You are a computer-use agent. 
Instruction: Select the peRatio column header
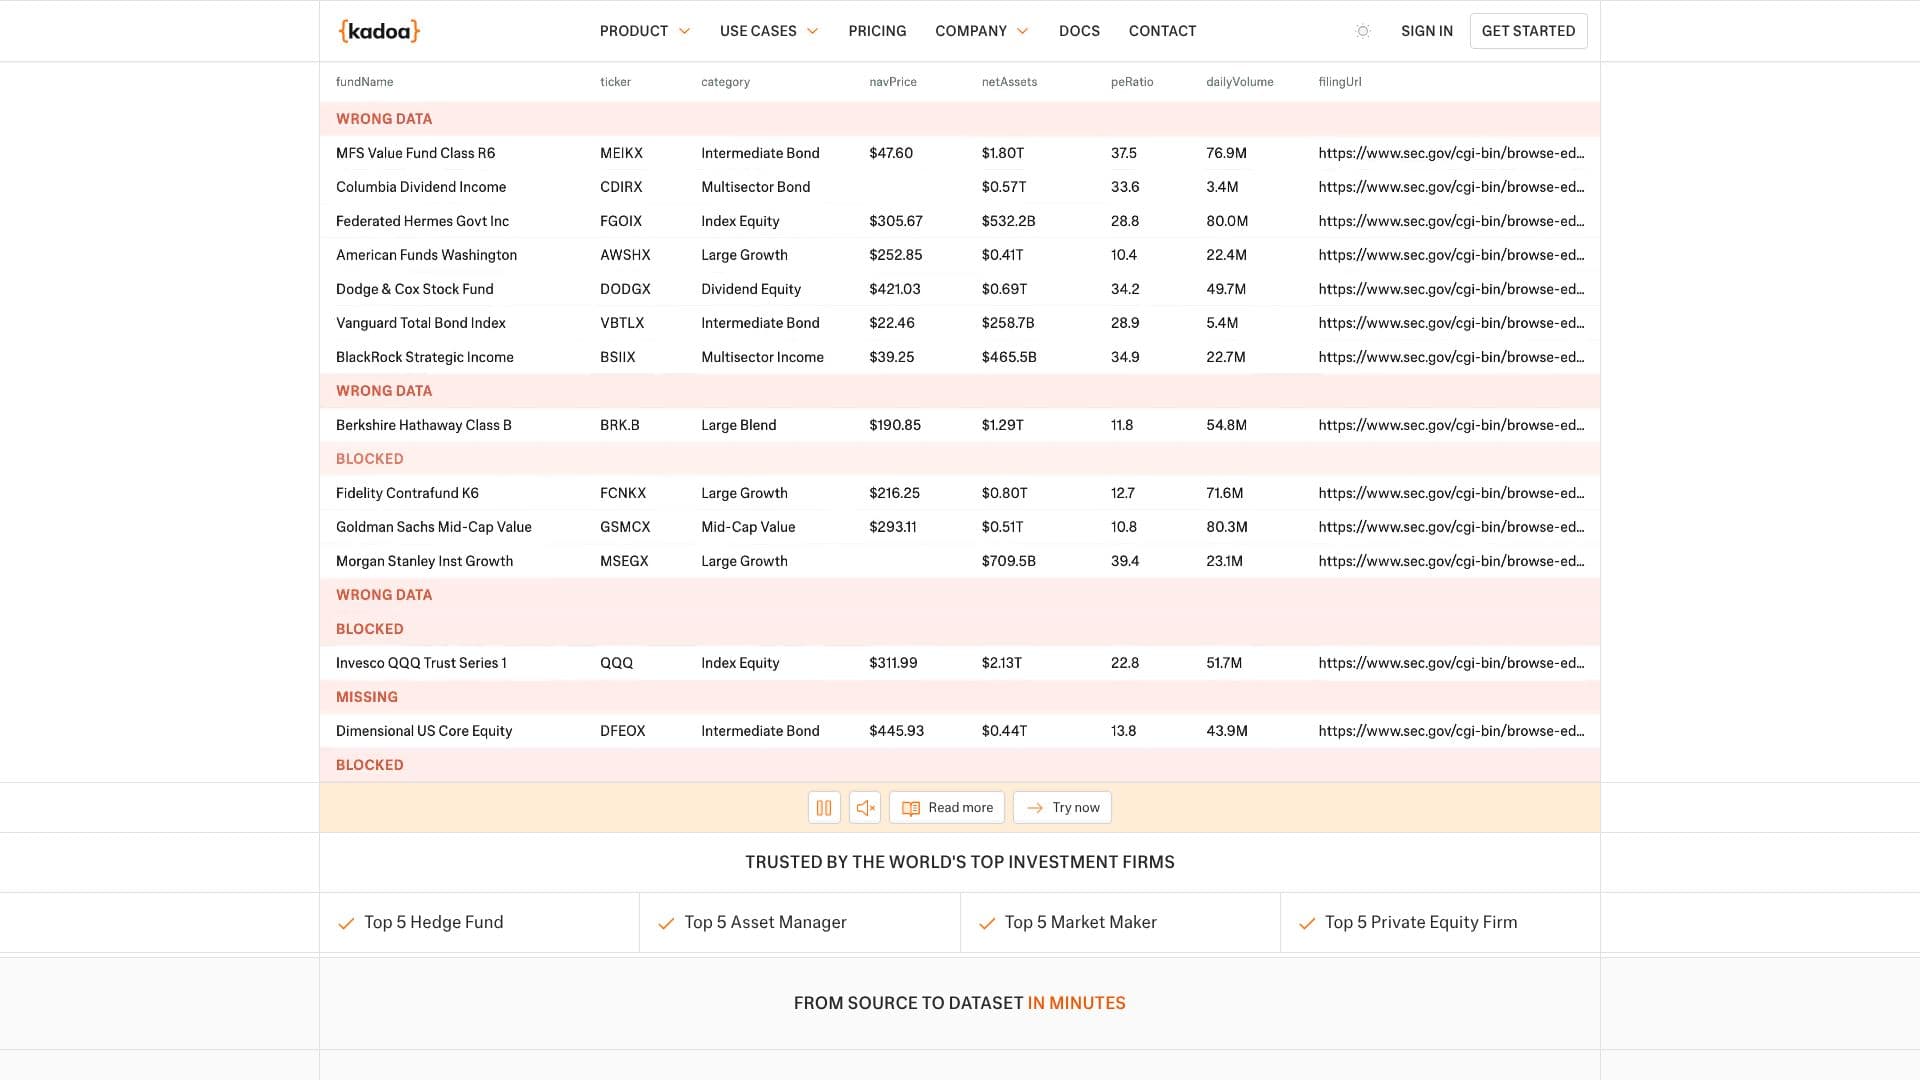1132,82
